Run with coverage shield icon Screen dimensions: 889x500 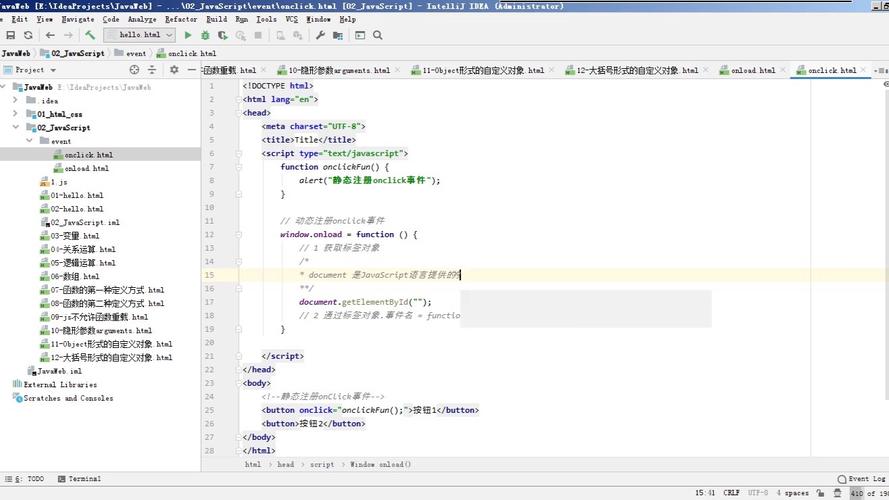(223, 35)
